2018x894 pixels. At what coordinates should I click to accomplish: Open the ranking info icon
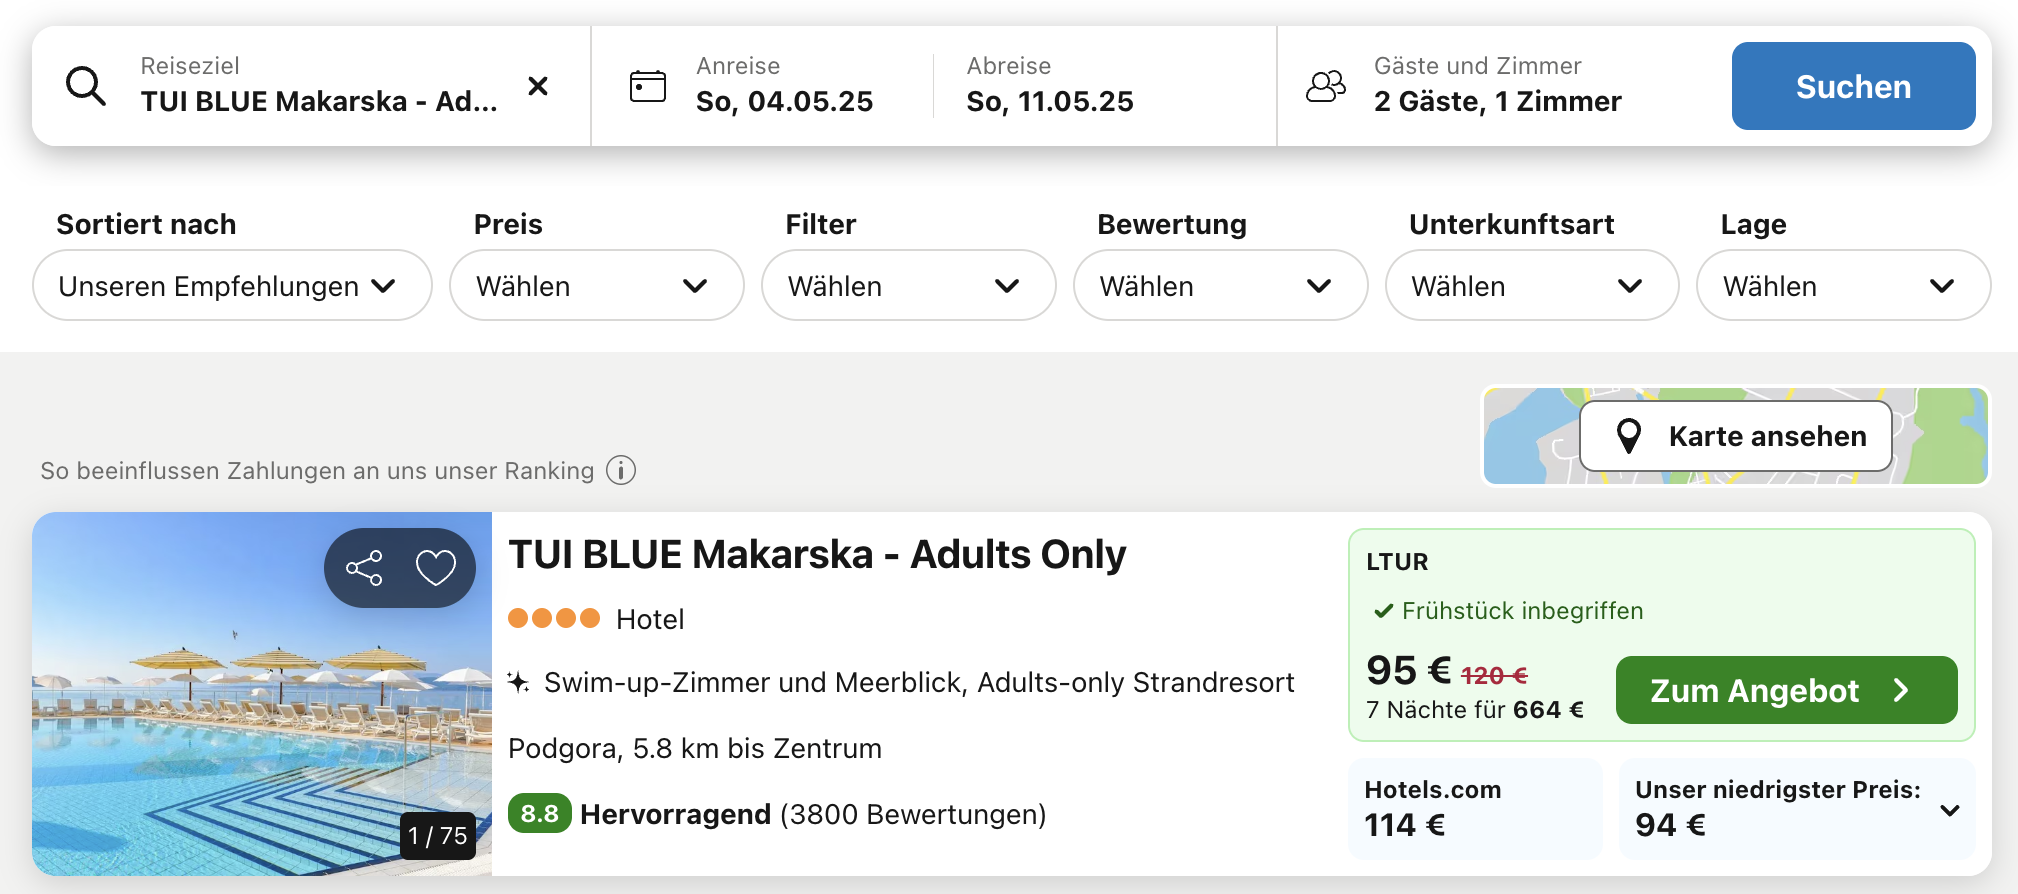621,470
